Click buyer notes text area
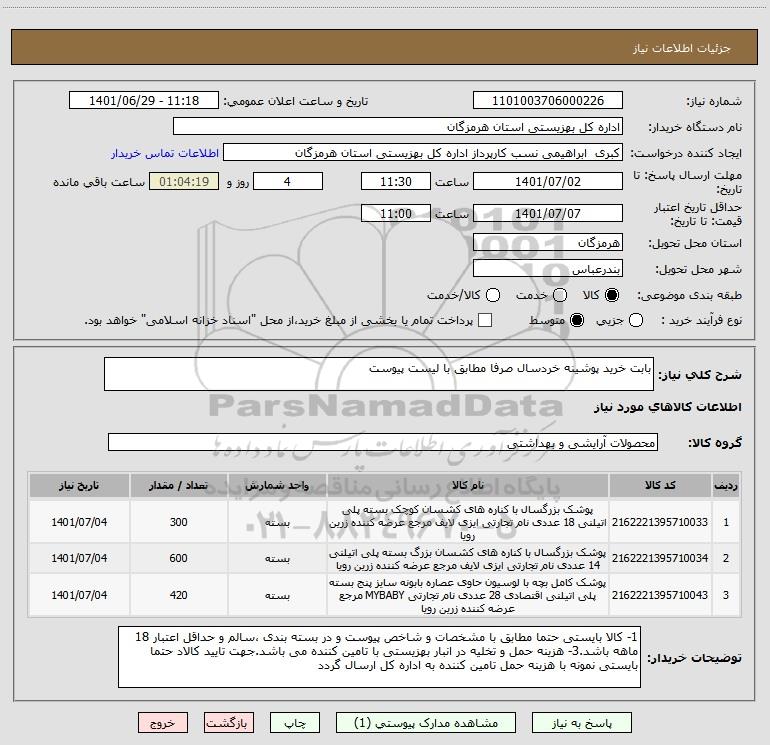 [379, 657]
